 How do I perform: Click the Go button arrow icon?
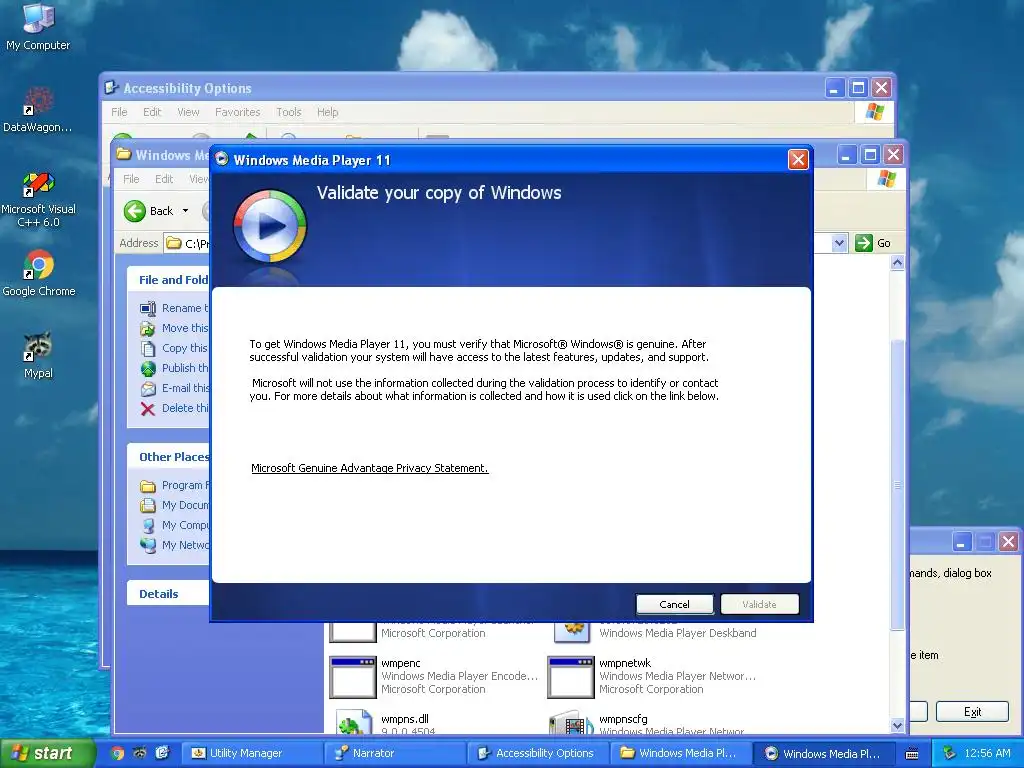coord(863,243)
